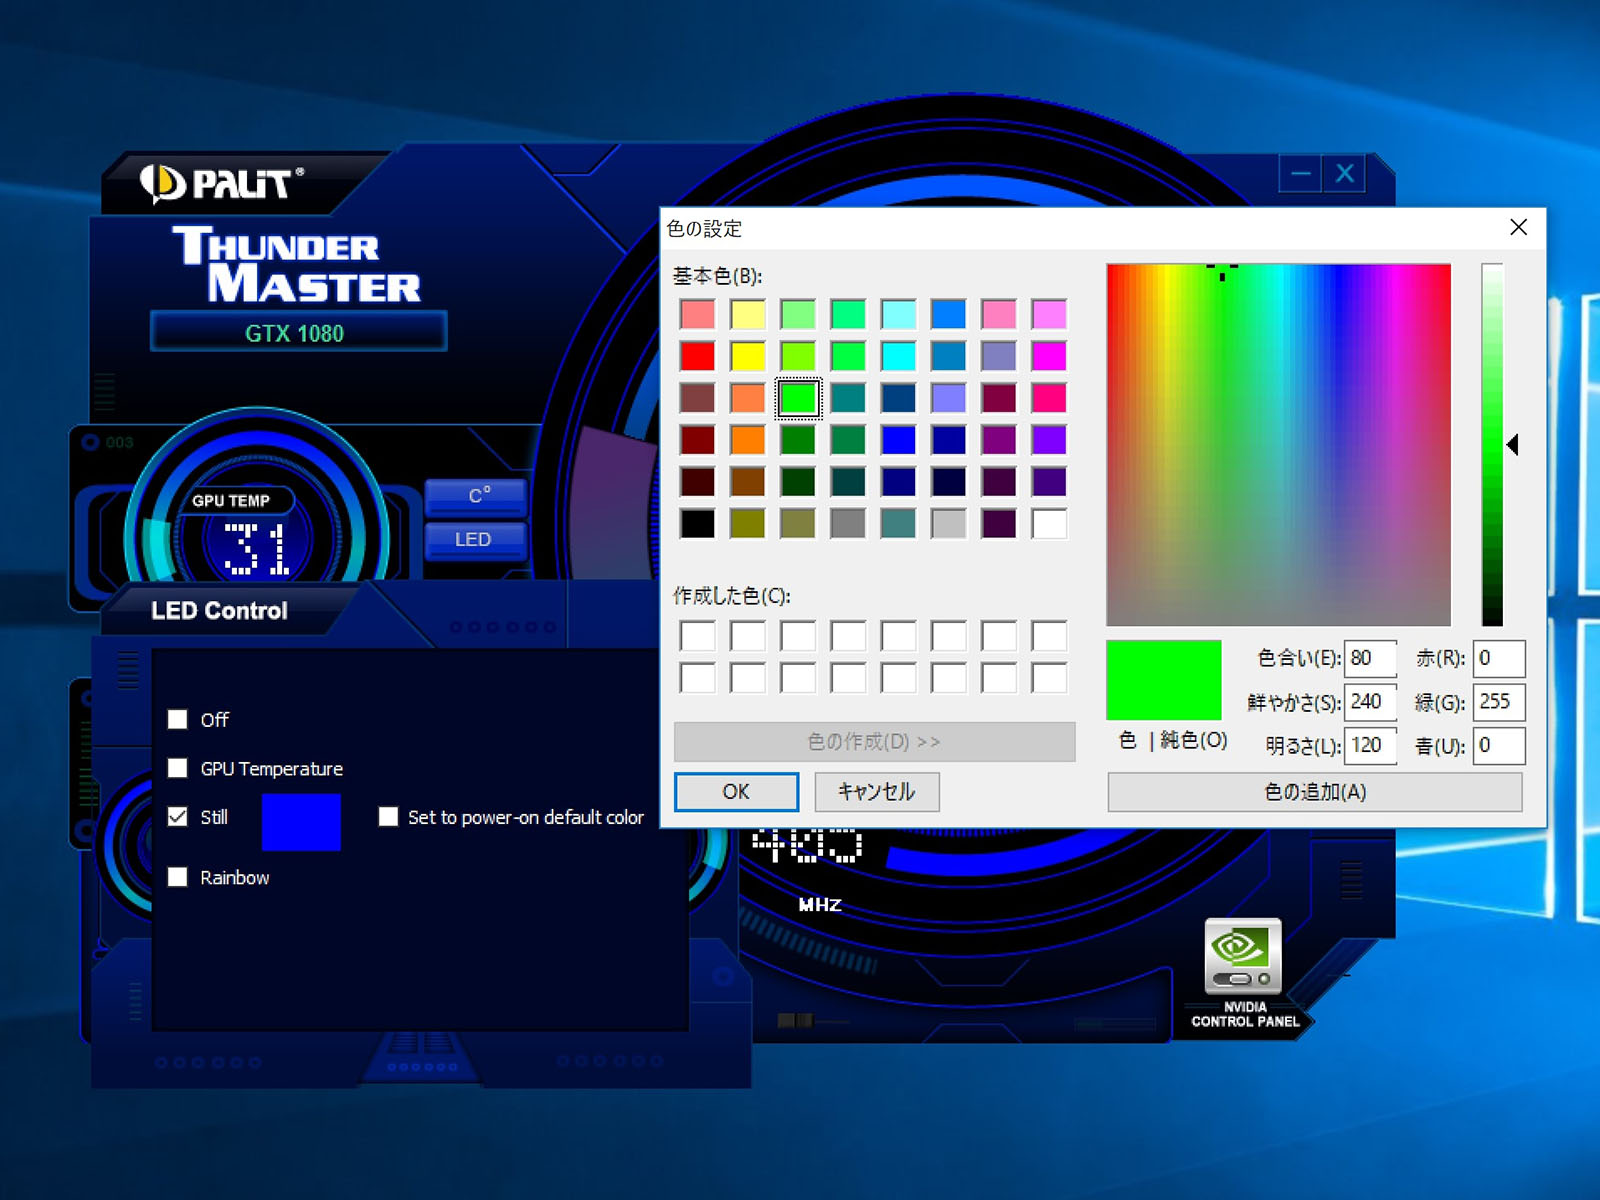1600x1200 pixels.
Task: Choose the bright green selected swatch
Action: pyautogui.click(x=798, y=398)
